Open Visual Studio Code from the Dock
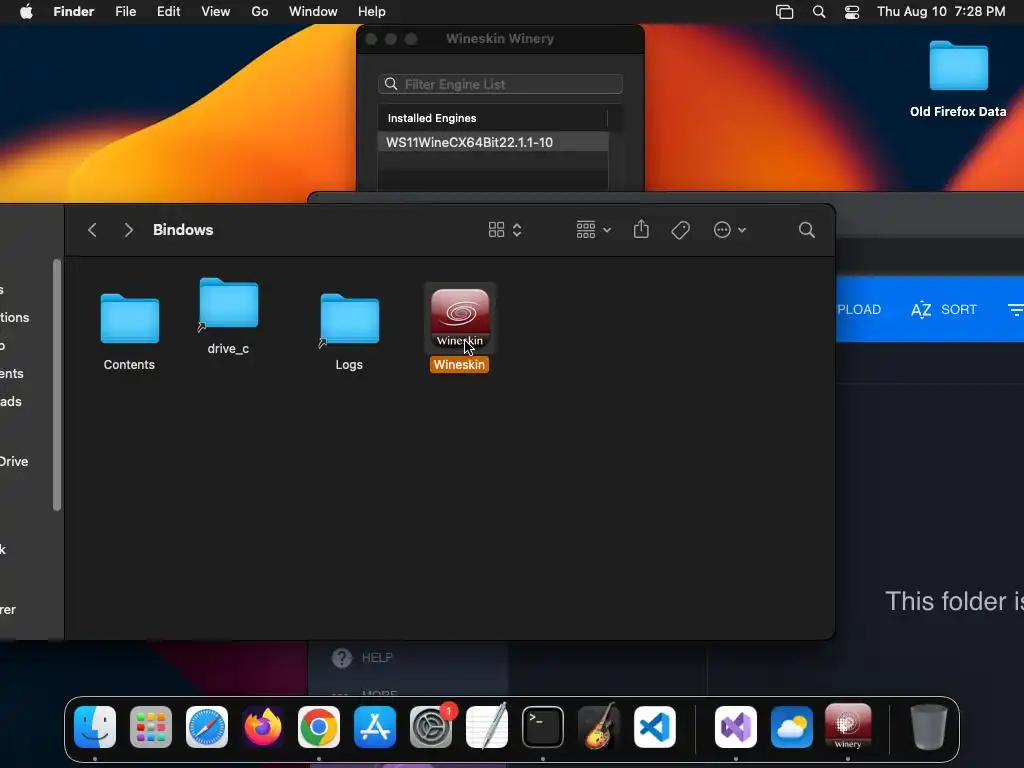The height and width of the screenshot is (768, 1024). click(654, 727)
